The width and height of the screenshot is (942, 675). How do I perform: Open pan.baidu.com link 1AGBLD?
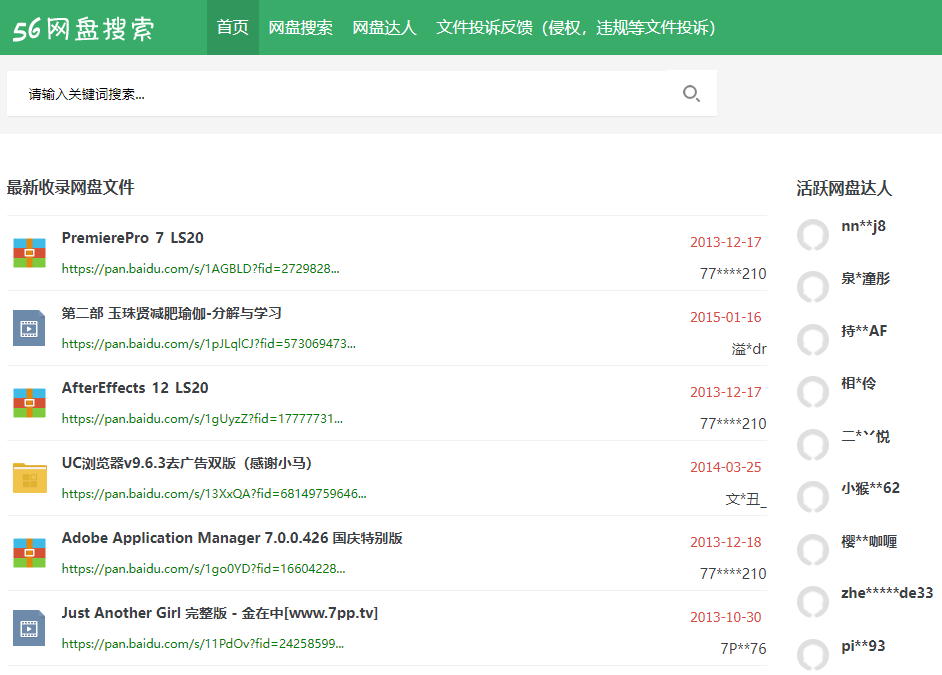201,269
